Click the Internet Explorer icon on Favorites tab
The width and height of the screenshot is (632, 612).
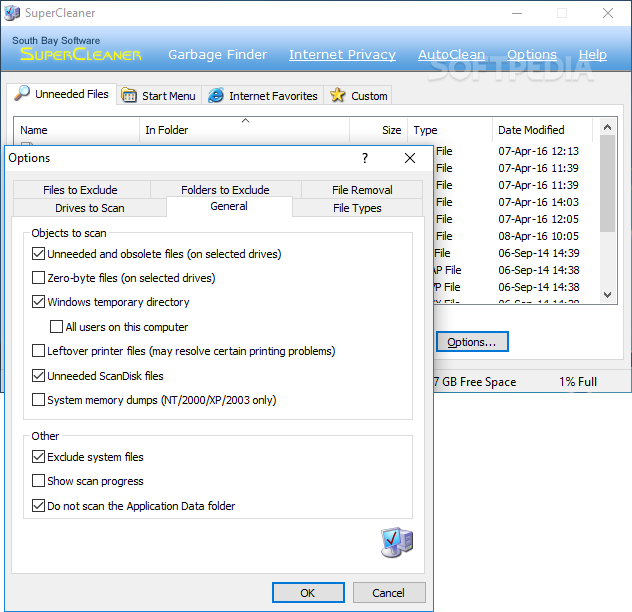pos(216,96)
